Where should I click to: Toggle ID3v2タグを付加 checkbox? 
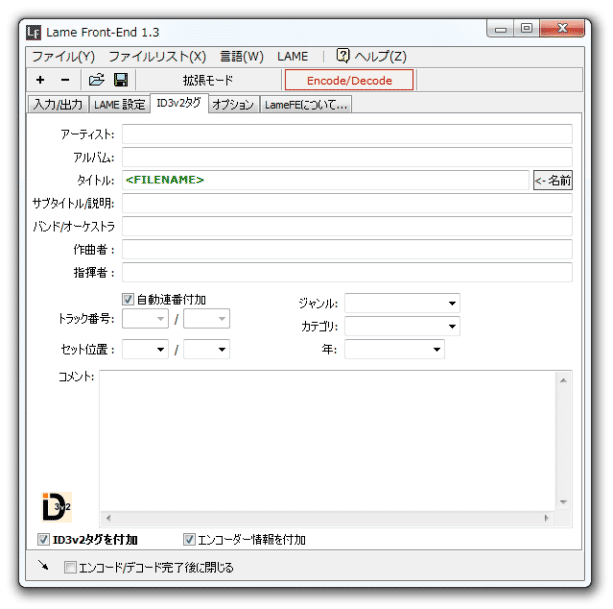coord(43,540)
